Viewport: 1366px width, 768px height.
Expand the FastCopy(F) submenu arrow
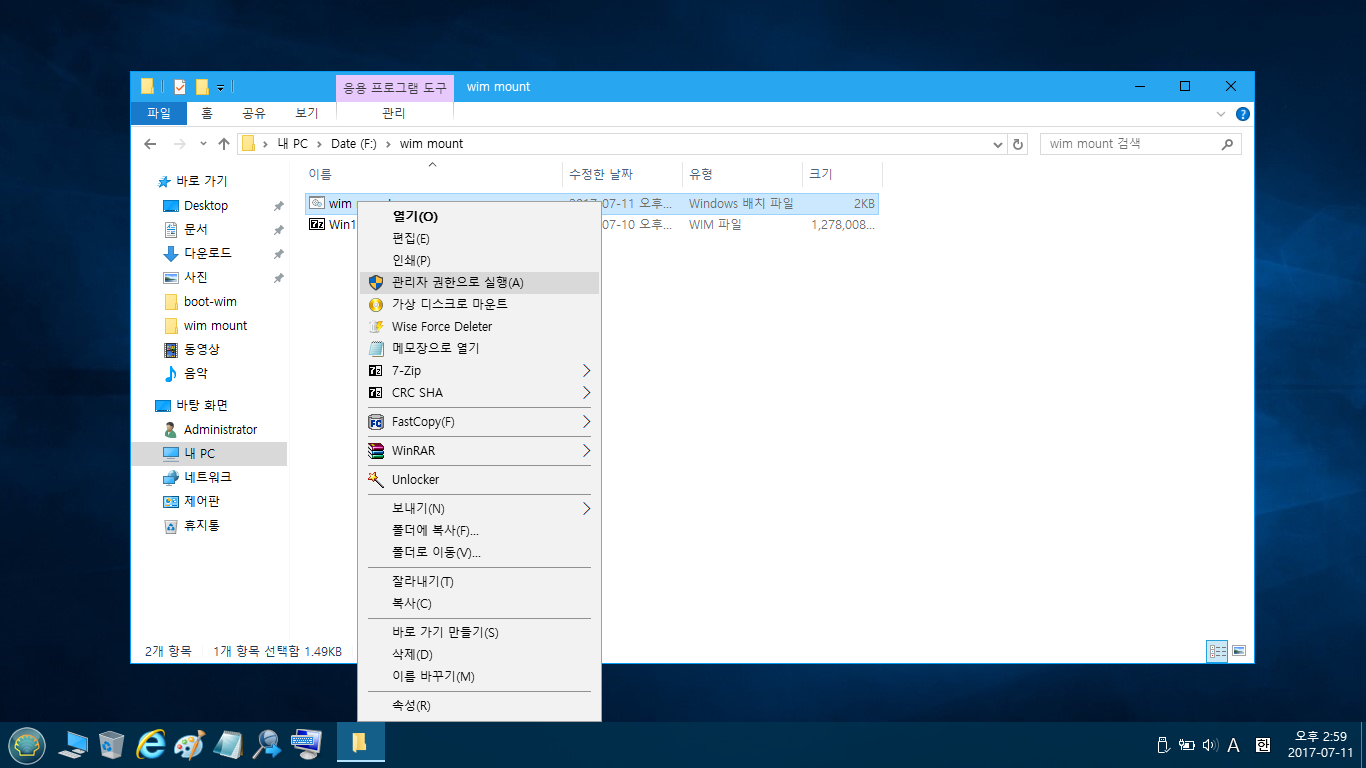pyautogui.click(x=587, y=421)
